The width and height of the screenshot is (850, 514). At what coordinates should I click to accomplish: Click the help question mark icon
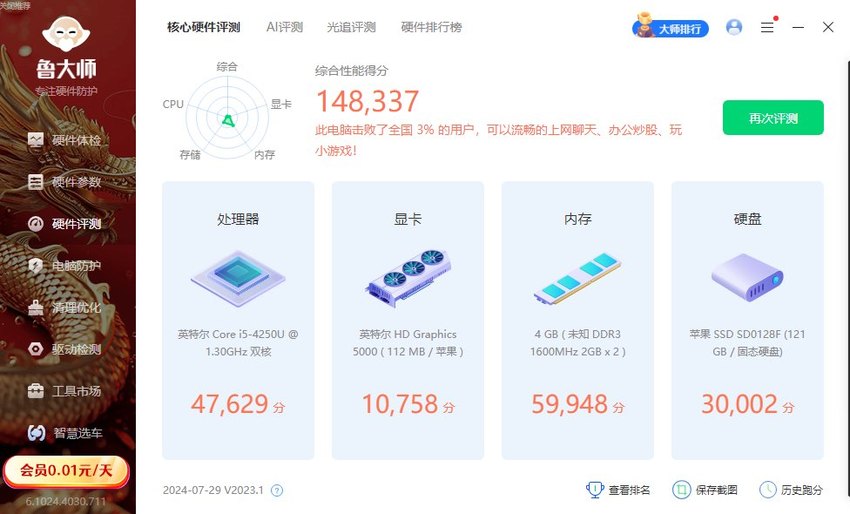tap(277, 491)
